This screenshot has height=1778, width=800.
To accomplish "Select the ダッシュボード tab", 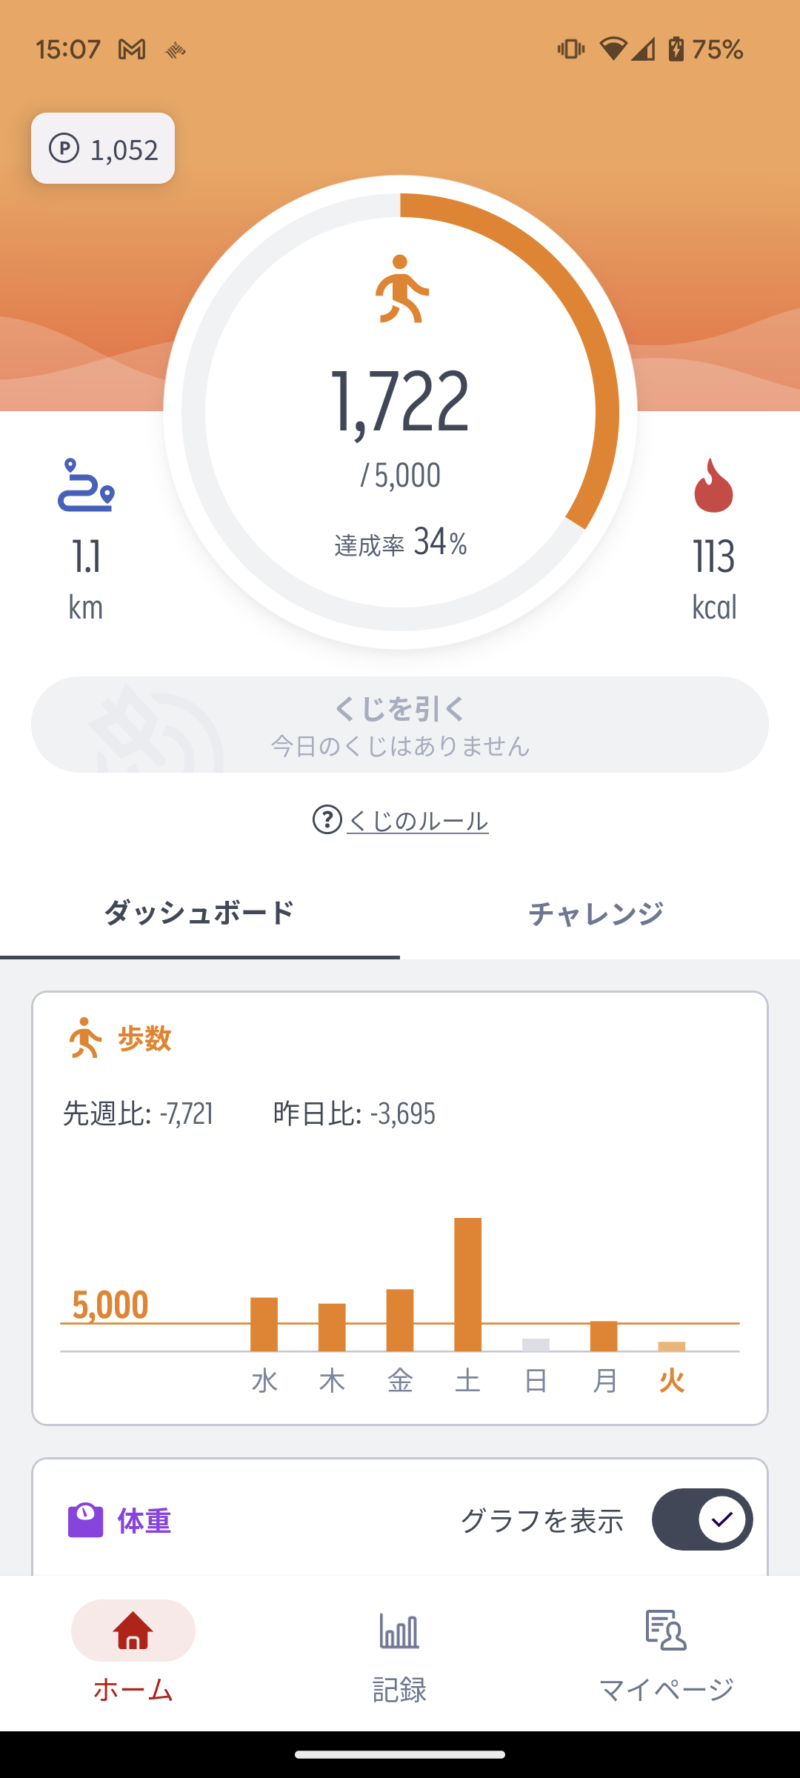I will coord(199,913).
